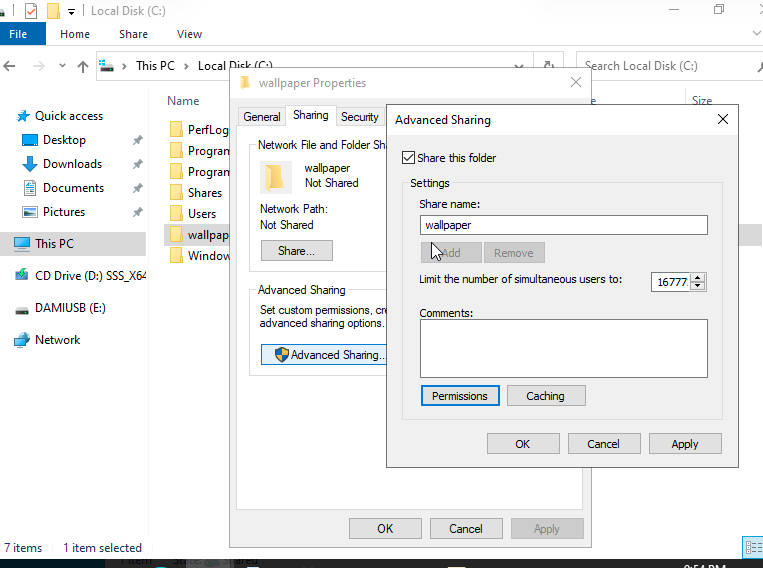This screenshot has height=568, width=763.
Task: Sort by the Size column header
Action: pyautogui.click(x=702, y=101)
